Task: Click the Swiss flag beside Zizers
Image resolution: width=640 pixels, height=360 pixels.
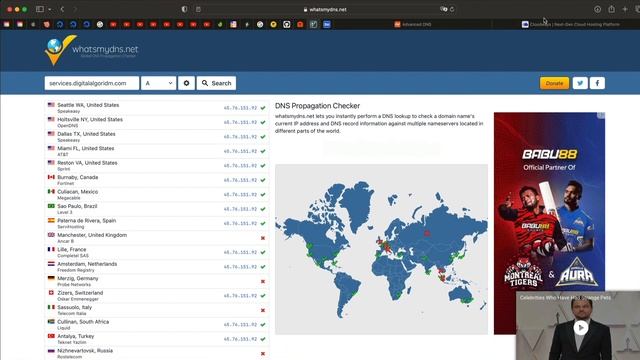Action: coord(51,293)
